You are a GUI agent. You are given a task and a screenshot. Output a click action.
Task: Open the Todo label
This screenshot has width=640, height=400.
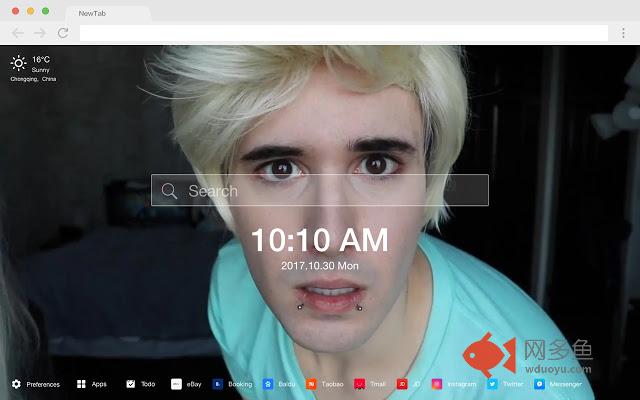click(148, 384)
